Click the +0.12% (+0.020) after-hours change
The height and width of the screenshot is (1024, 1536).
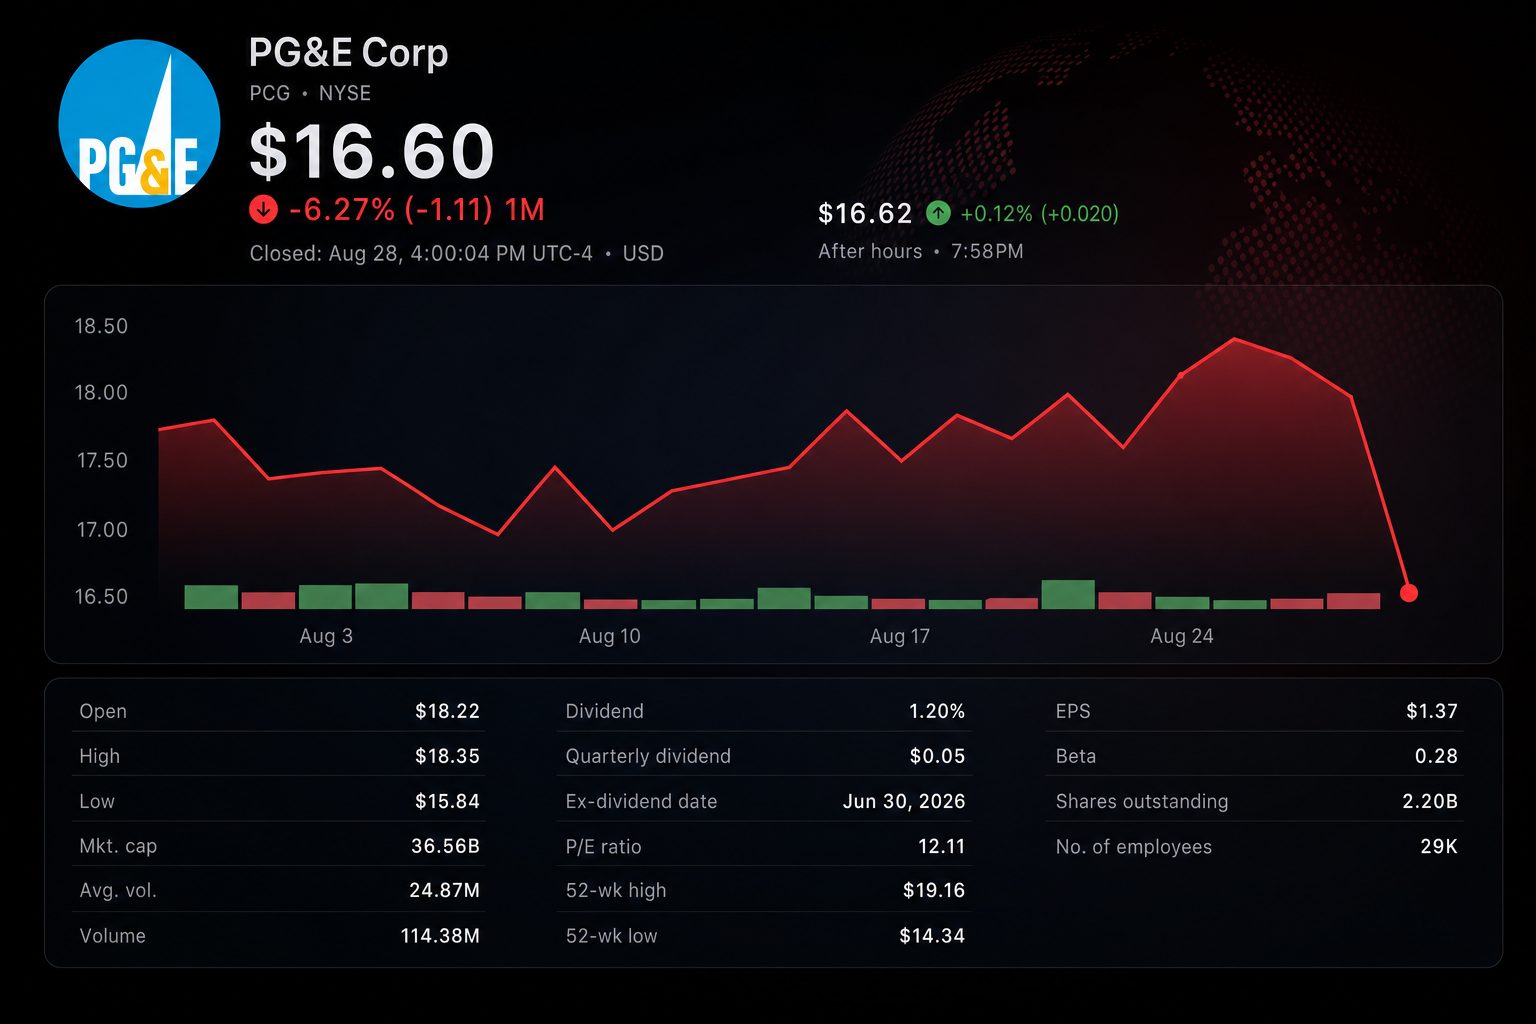[x=1039, y=213]
